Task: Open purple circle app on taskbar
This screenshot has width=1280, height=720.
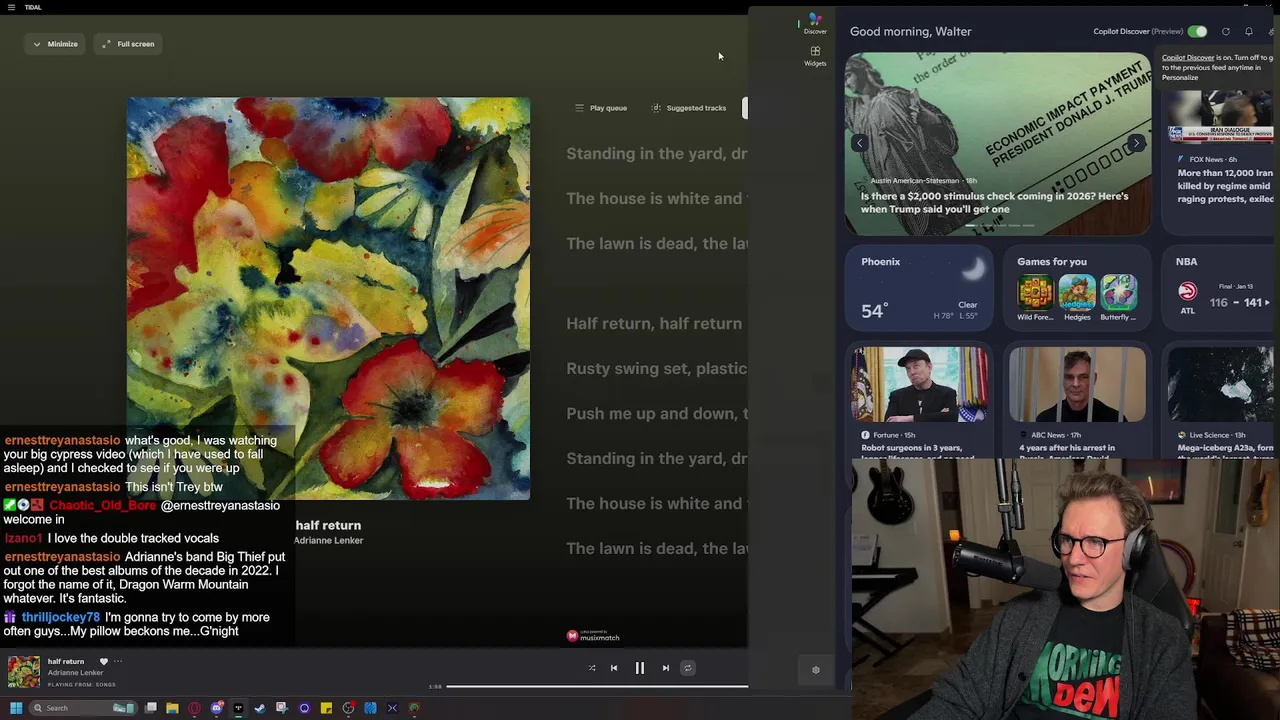Action: click(x=304, y=708)
